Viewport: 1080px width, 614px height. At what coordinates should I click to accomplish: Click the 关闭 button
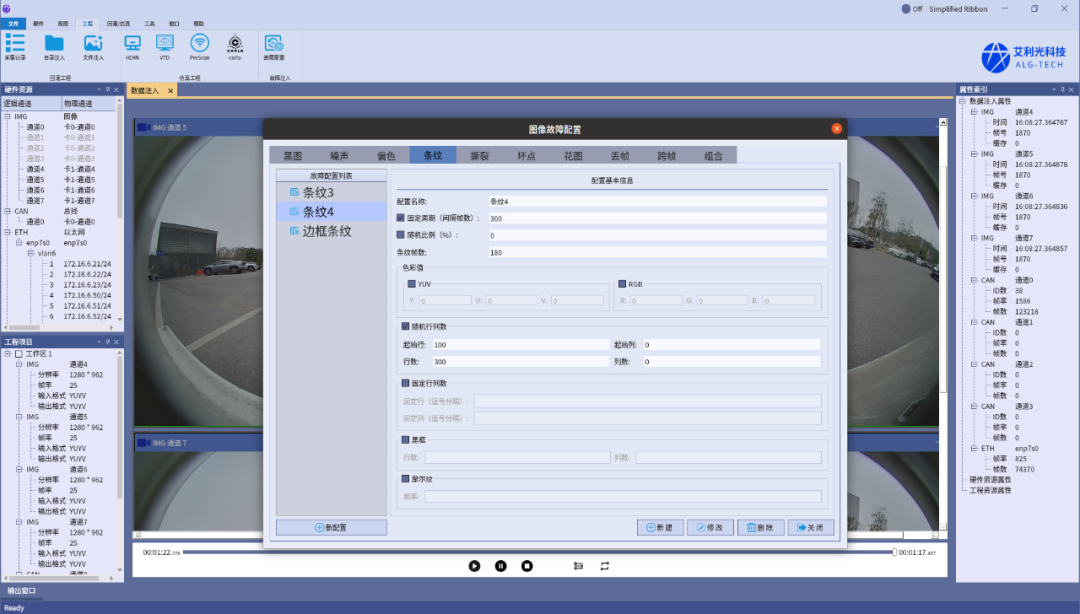pyautogui.click(x=811, y=527)
